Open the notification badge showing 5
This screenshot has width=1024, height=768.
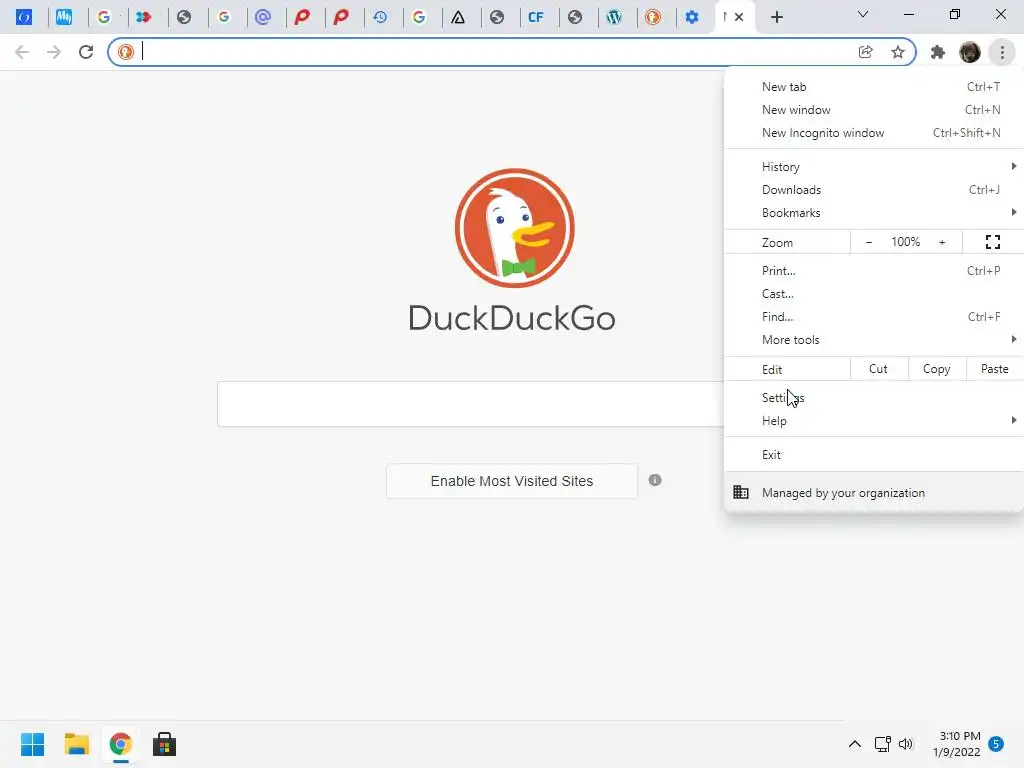[996, 744]
